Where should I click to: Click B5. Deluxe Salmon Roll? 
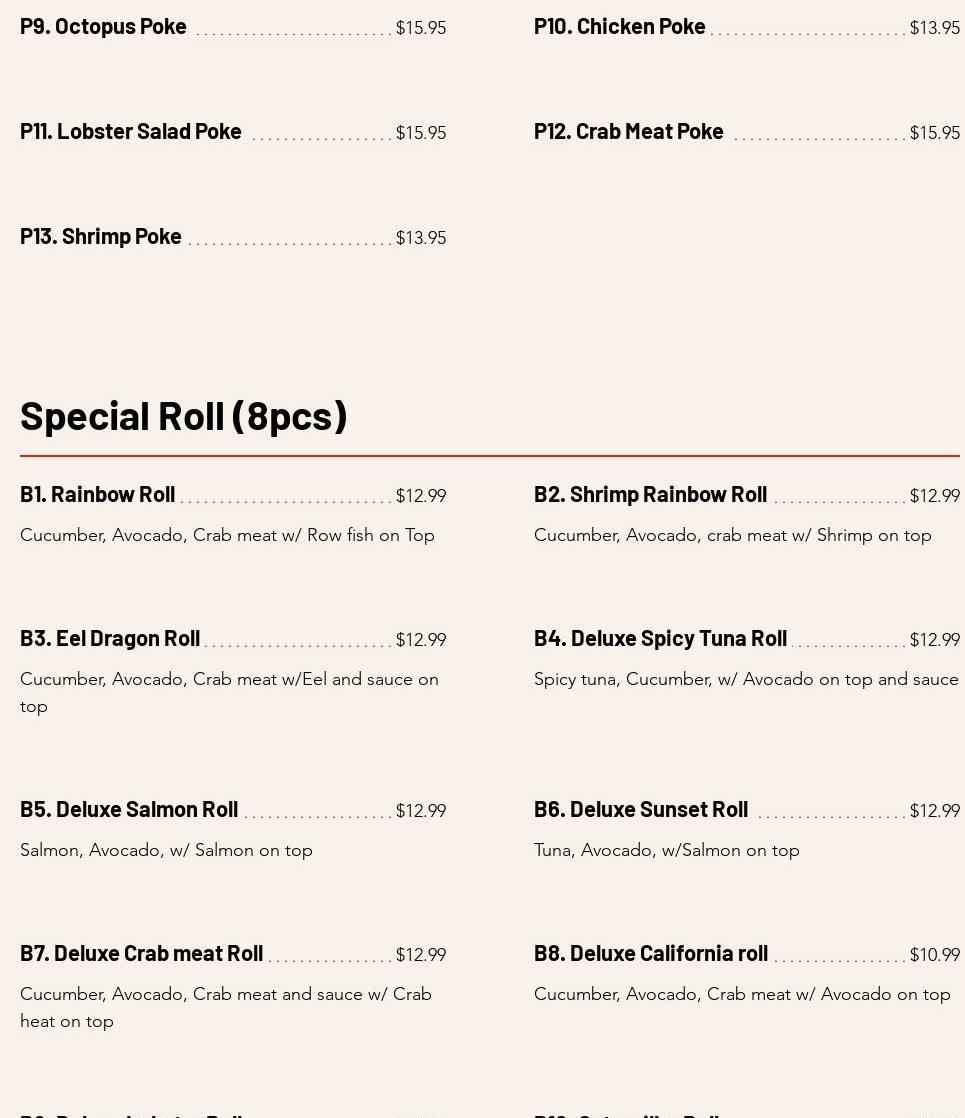(129, 809)
